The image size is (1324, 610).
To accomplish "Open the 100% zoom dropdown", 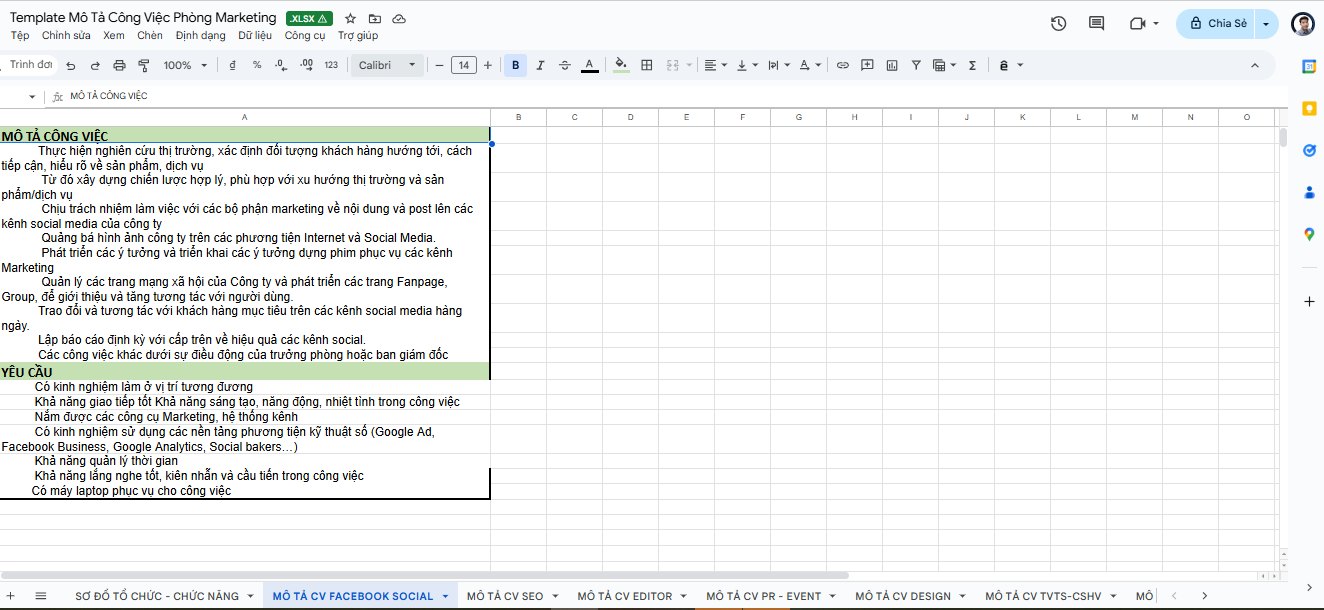I will point(185,65).
